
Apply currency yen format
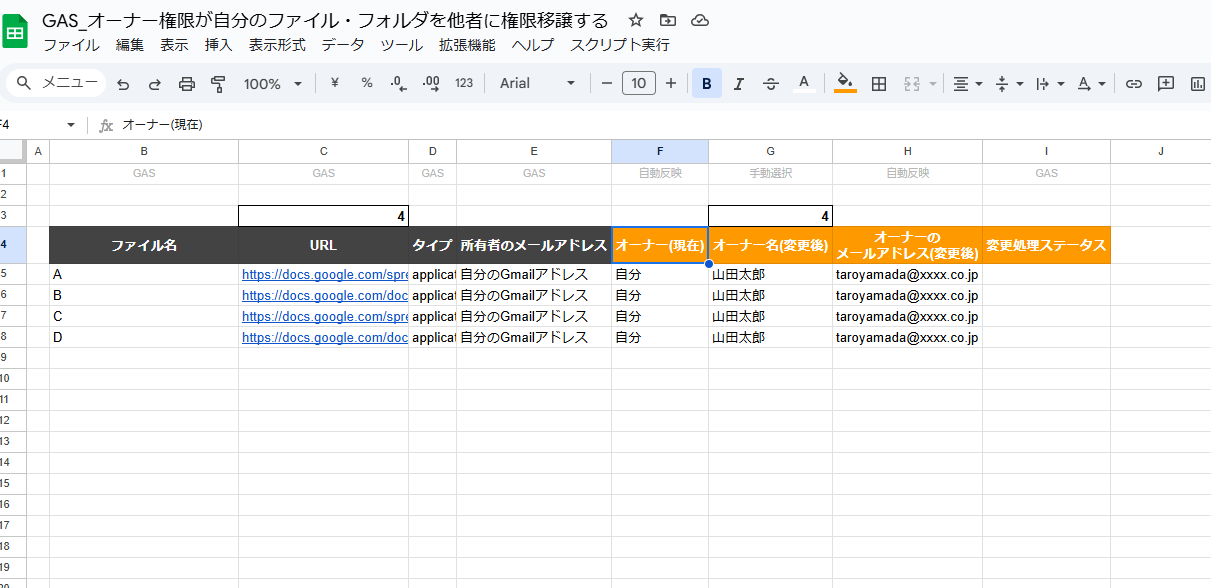click(x=335, y=83)
